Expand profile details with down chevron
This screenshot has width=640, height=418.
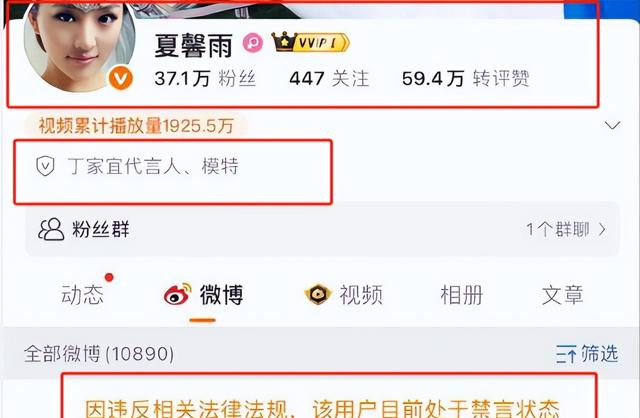[x=612, y=125]
